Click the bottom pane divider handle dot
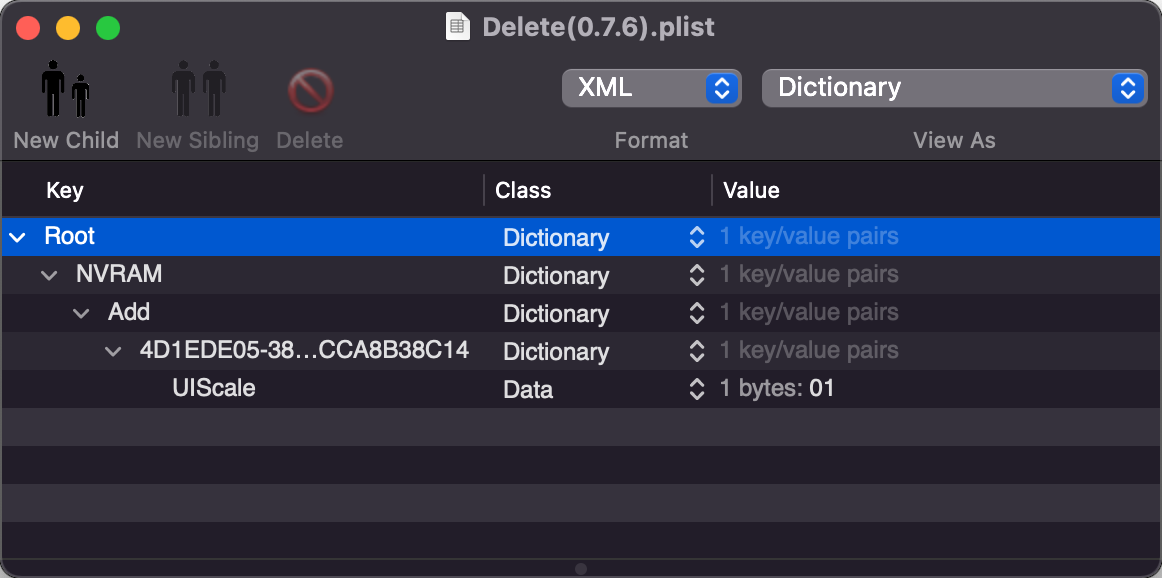 click(x=581, y=569)
